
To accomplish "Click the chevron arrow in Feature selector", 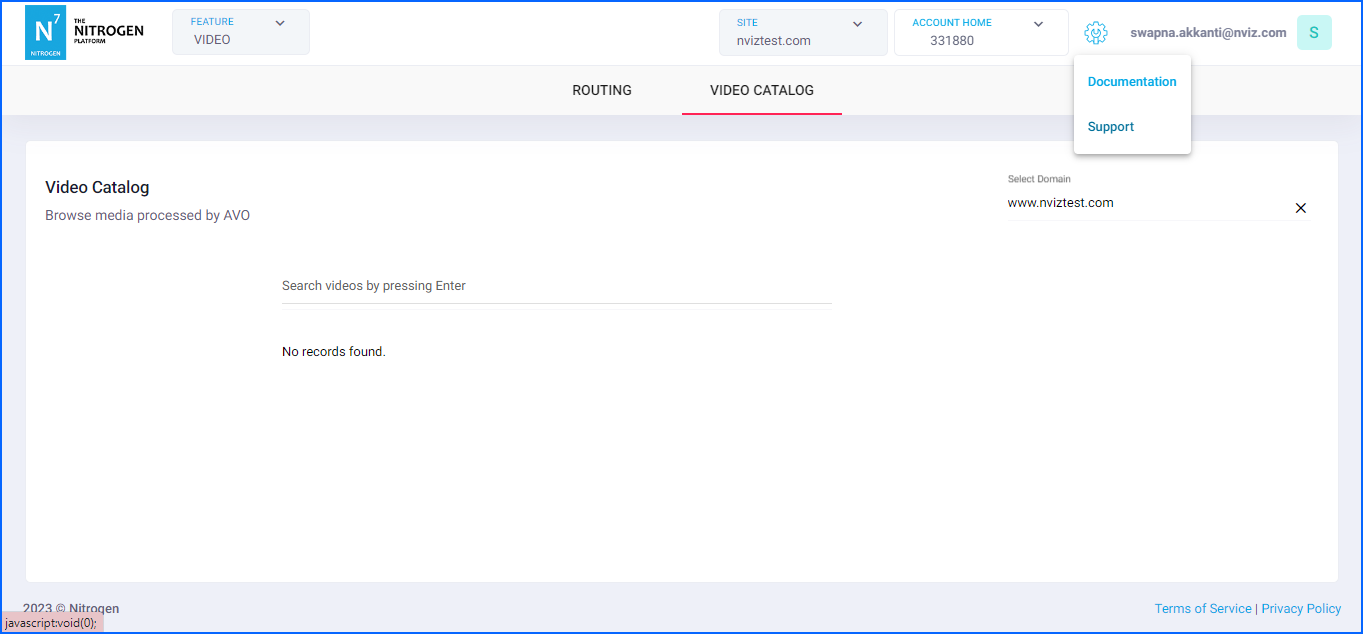I will pyautogui.click(x=280, y=23).
